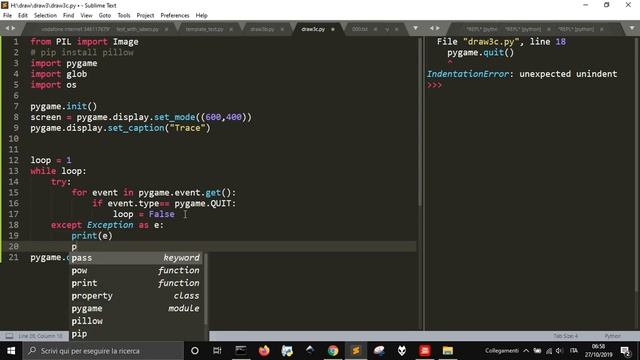Open the taskbar clock and date
The image size is (640, 360).
[x=598, y=351]
